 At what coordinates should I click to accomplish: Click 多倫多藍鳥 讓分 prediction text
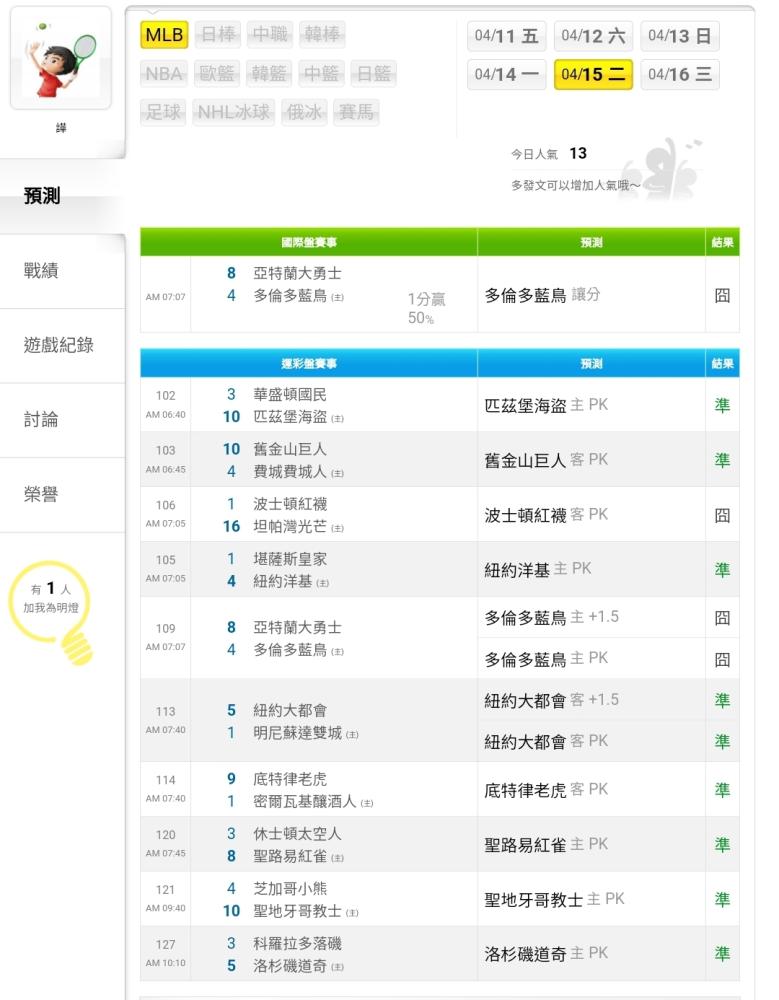click(x=542, y=295)
